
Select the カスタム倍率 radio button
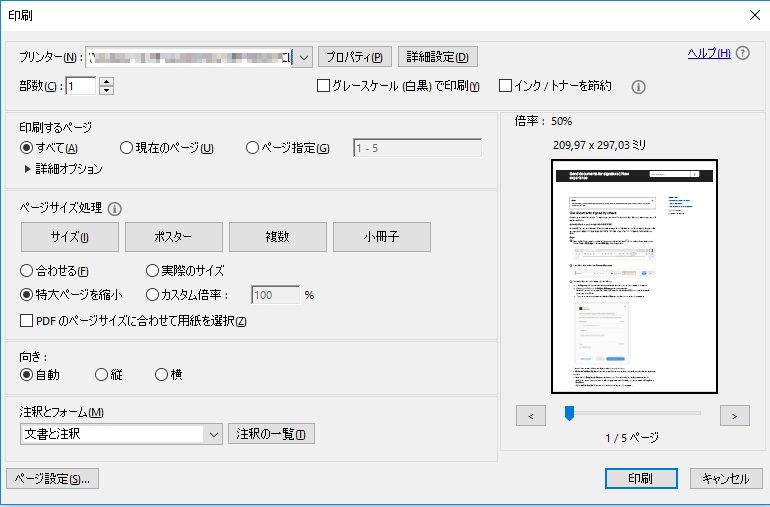152,295
